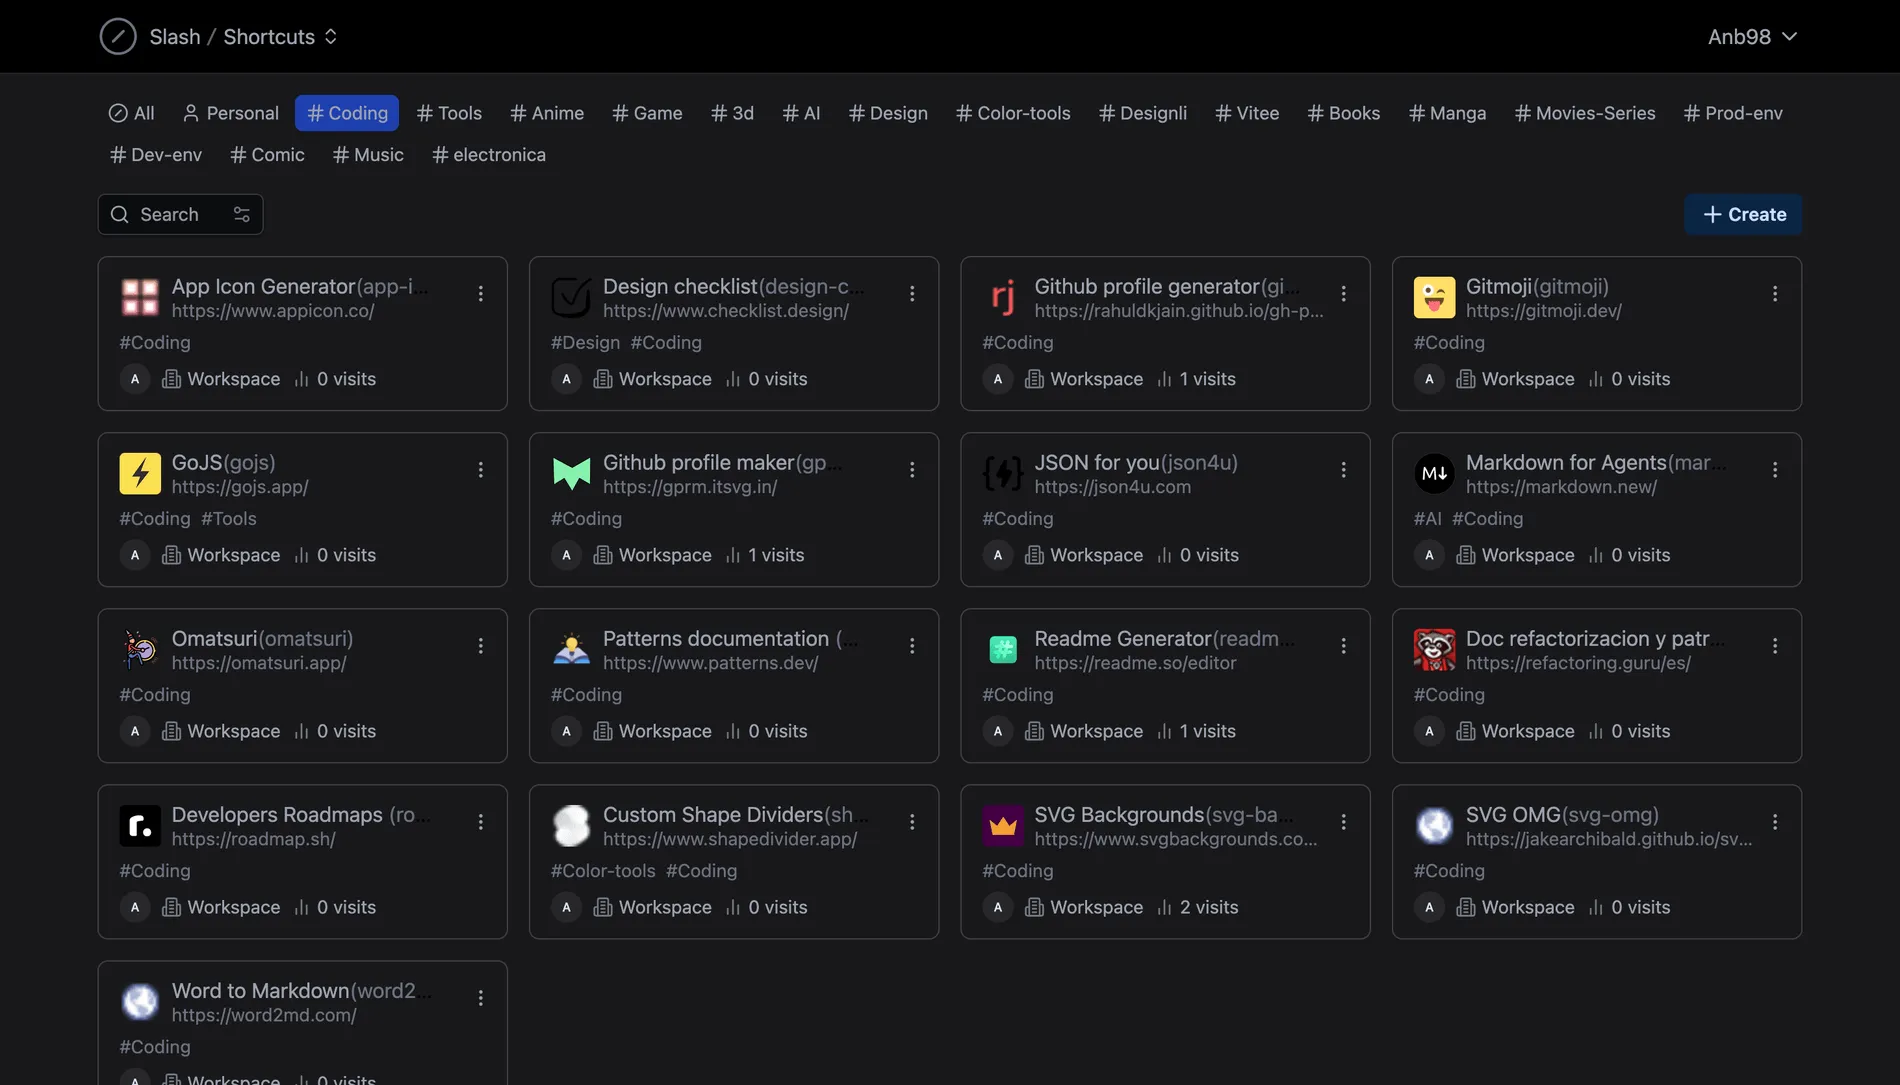The image size is (1900, 1085).
Task: Filter by the Dev-env tag
Action: [x=156, y=155]
